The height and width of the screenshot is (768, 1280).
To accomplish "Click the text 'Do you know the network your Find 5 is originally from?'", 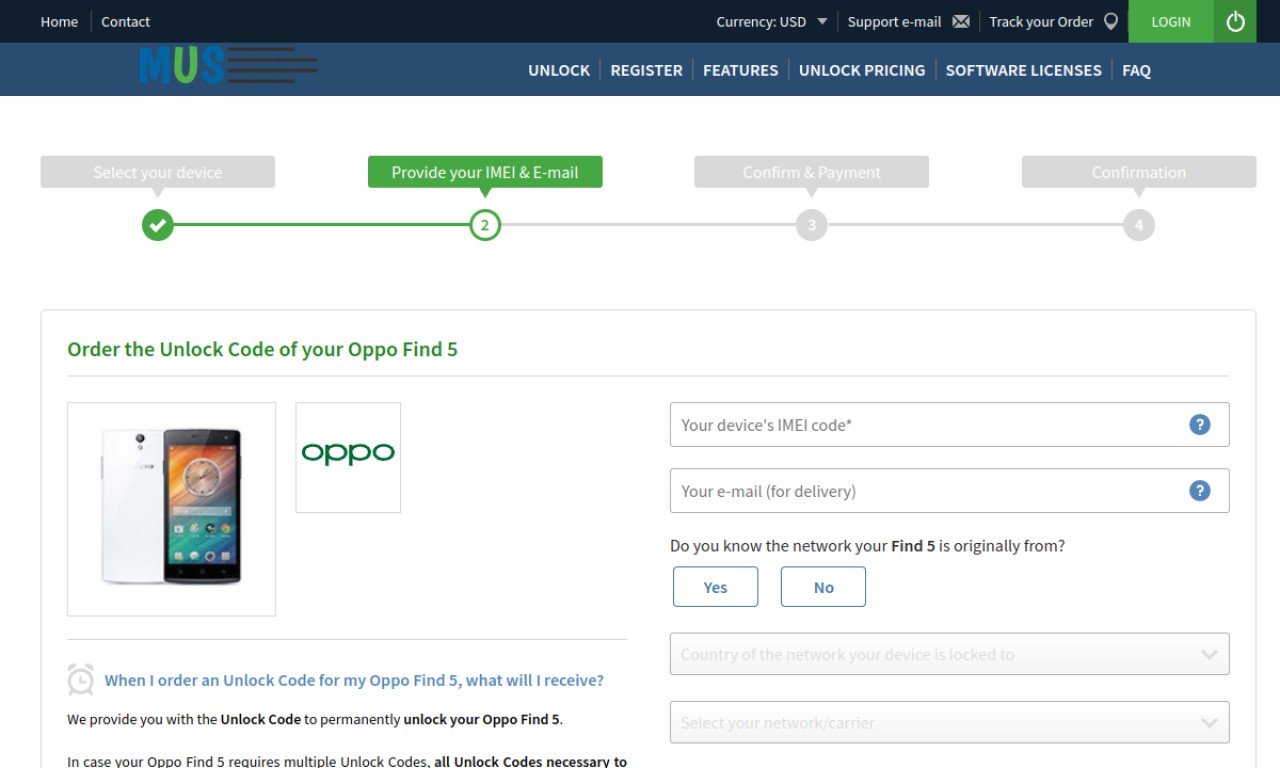I will (867, 546).
